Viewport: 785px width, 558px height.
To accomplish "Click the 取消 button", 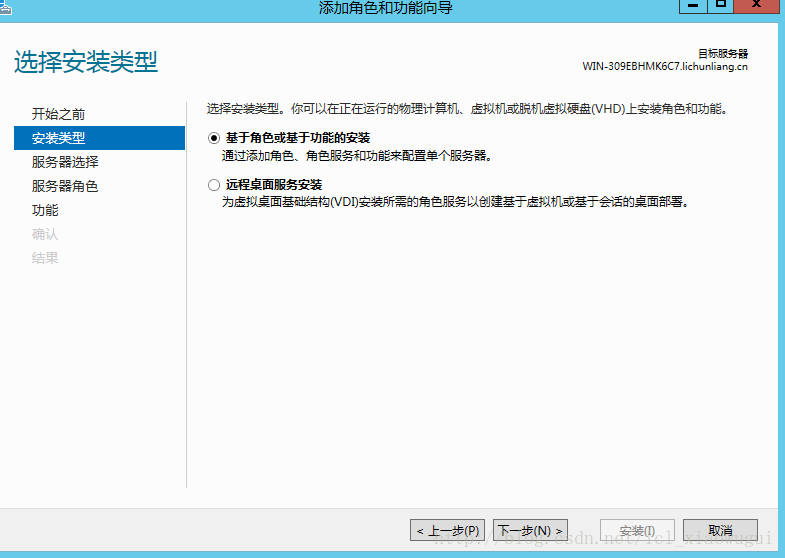I will click(x=720, y=530).
